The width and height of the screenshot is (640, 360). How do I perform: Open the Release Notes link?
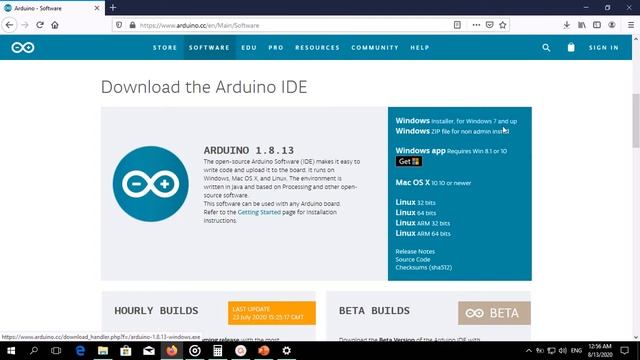point(415,251)
